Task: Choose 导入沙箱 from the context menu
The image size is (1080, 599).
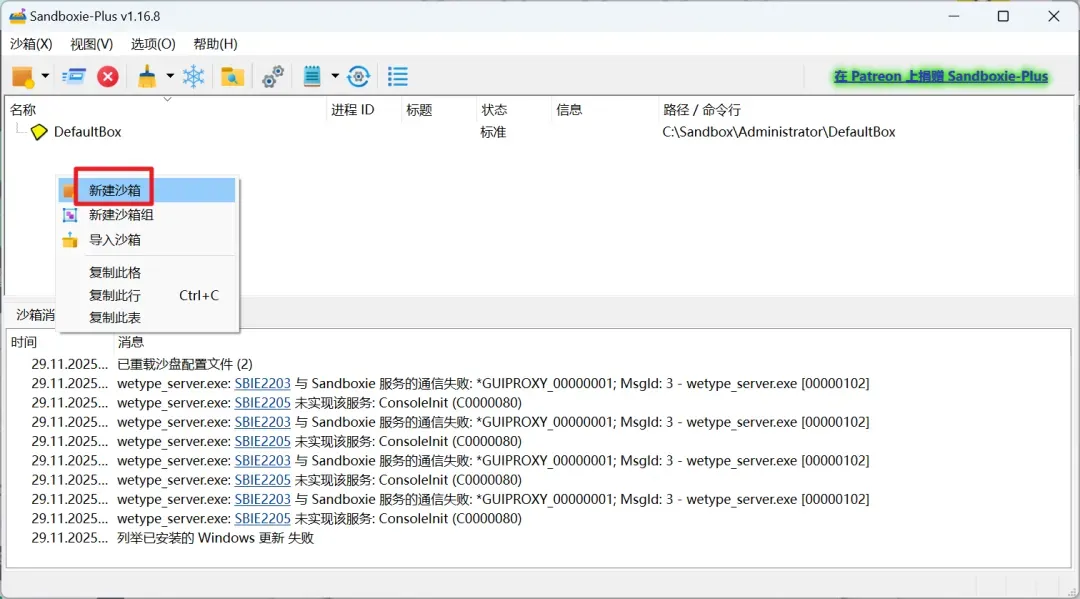Action: click(x=147, y=240)
